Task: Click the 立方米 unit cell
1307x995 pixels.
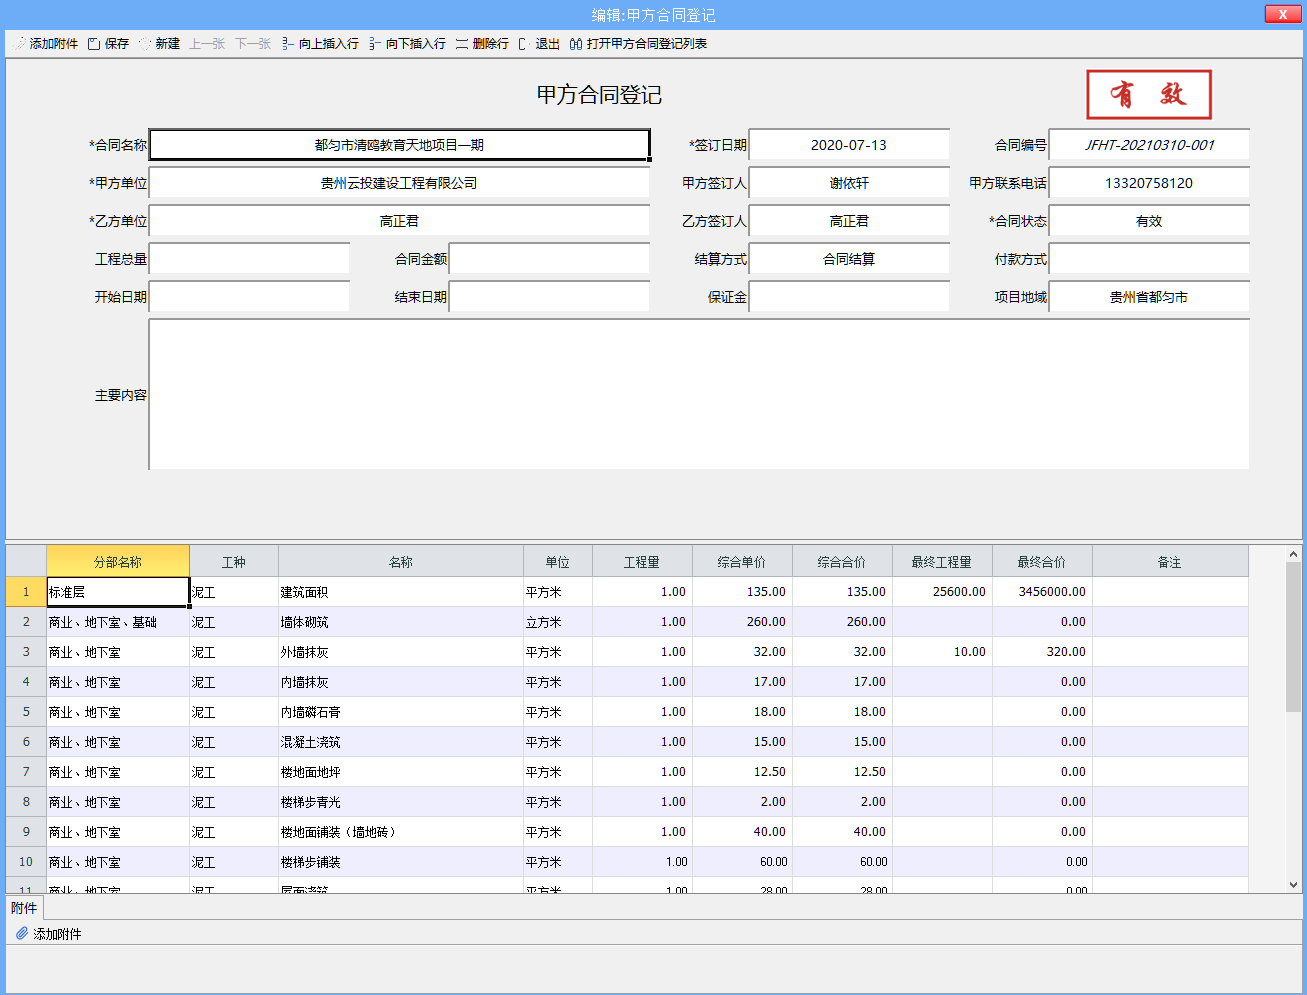Action: click(x=558, y=622)
